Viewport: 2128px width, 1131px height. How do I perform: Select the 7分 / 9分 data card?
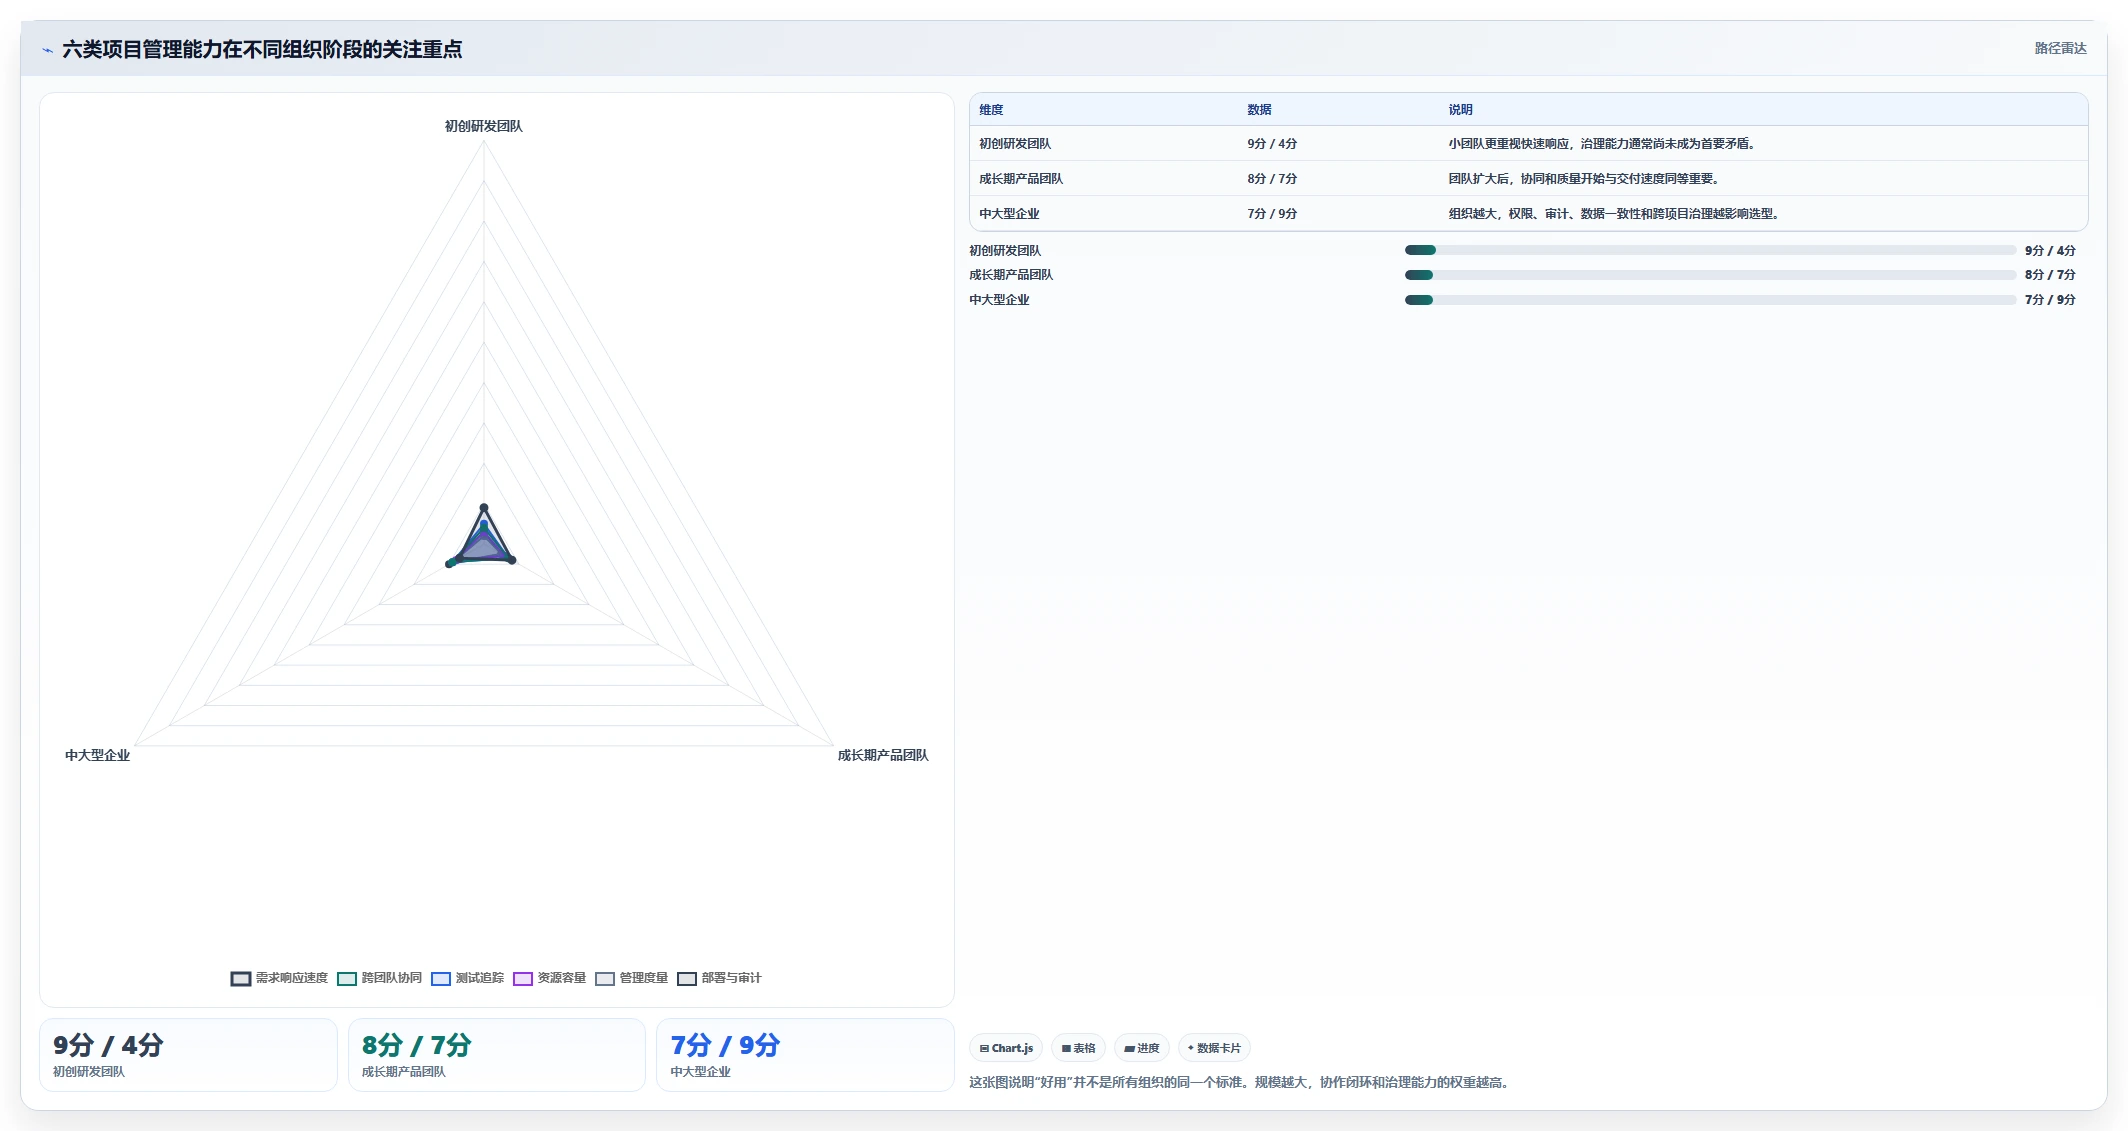805,1055
